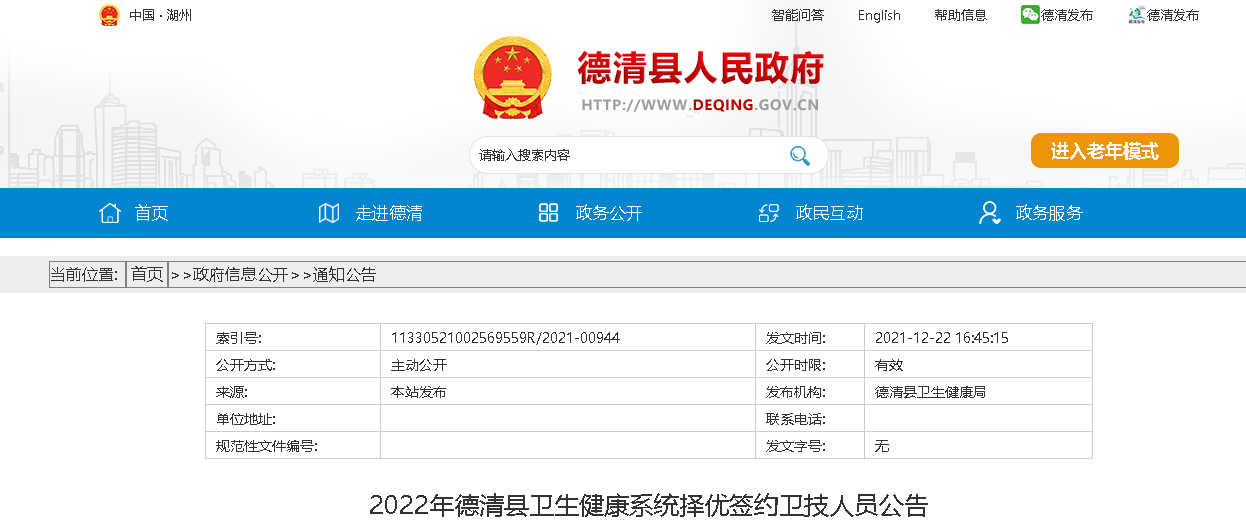Open the 政民互动 navigation menu item
Image resolution: width=1246 pixels, height=532 pixels.
829,213
